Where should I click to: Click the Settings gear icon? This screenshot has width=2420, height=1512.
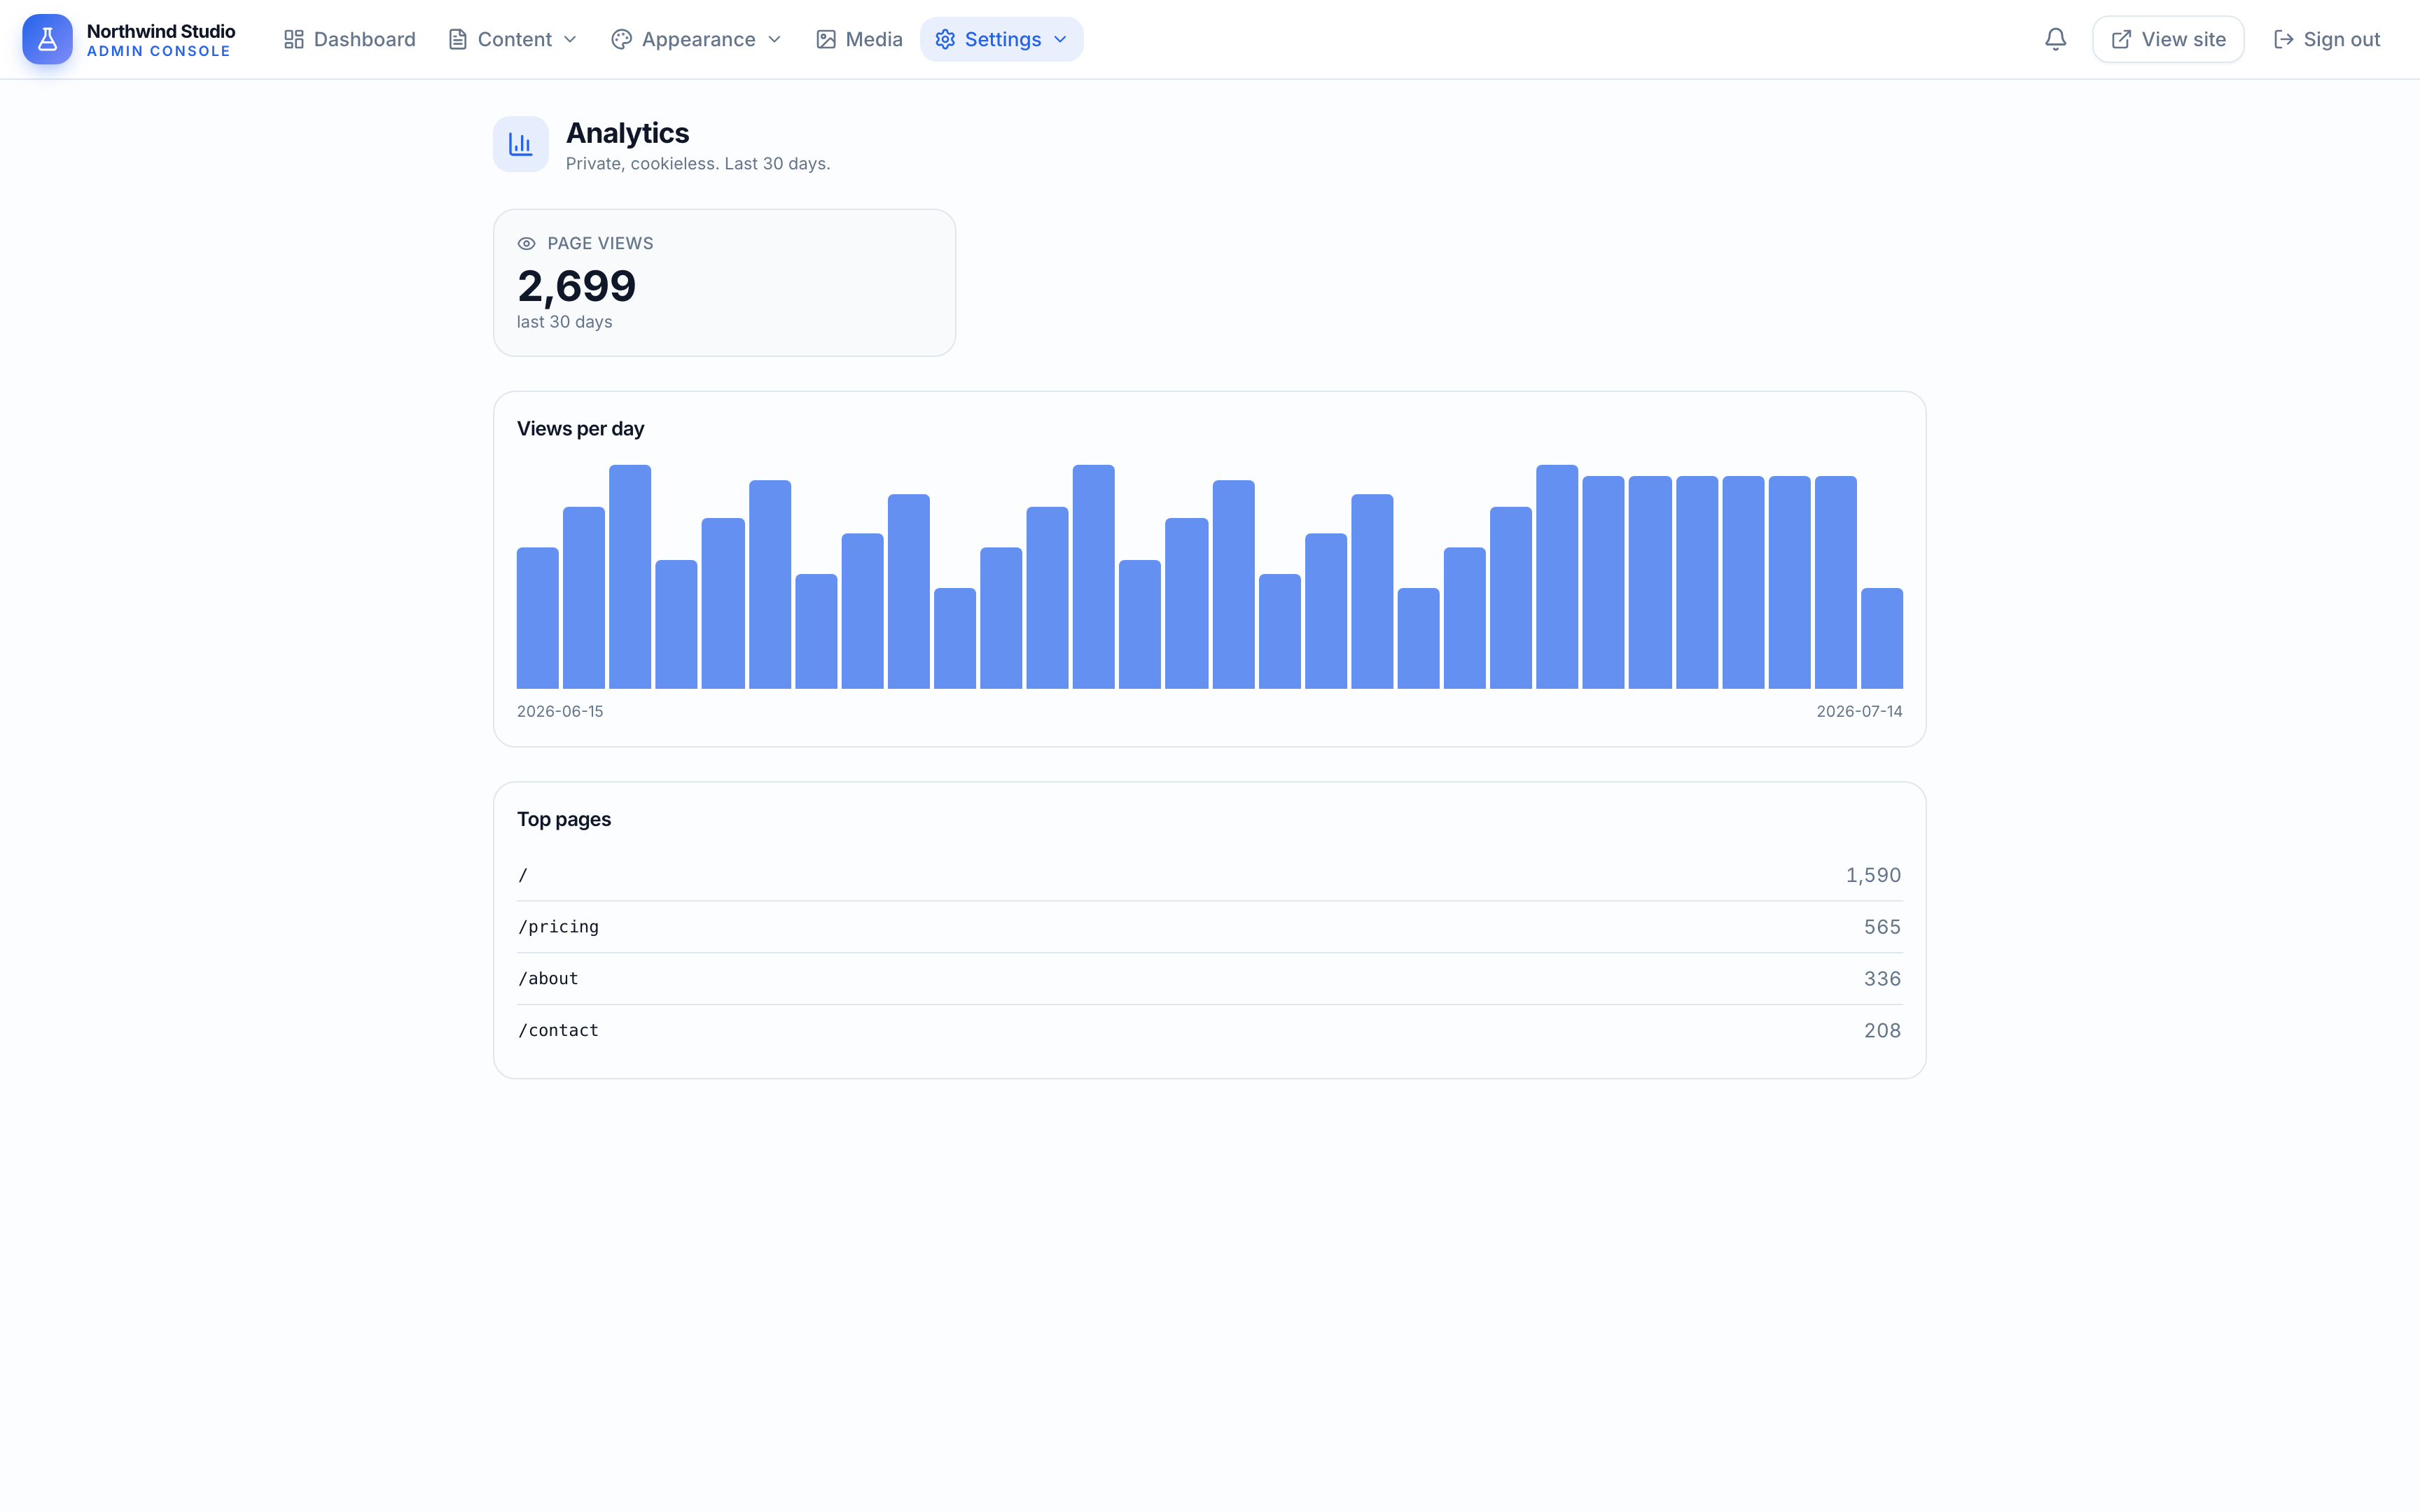coord(945,39)
